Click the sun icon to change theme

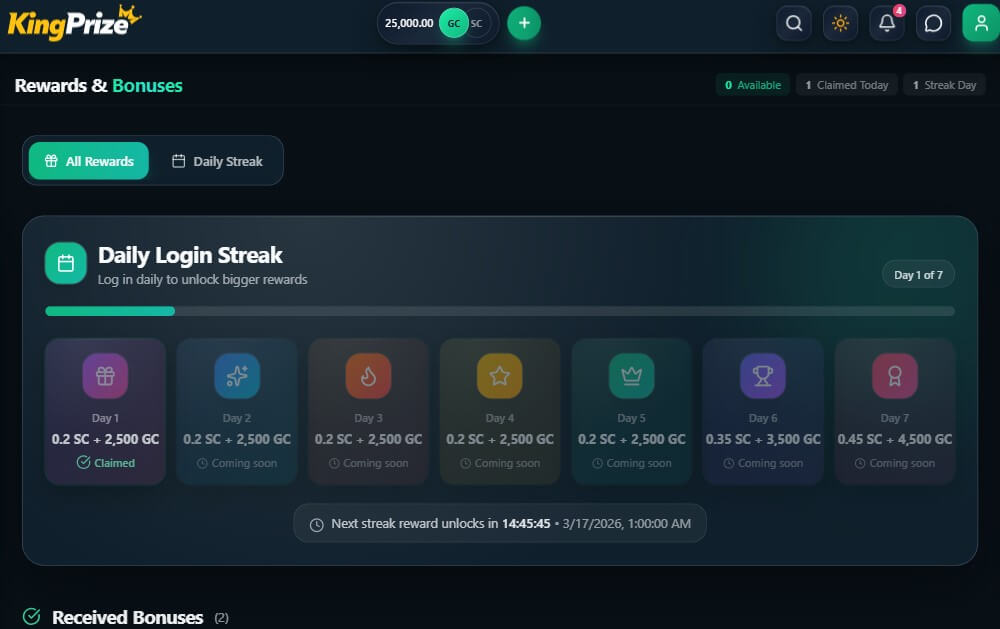(840, 23)
